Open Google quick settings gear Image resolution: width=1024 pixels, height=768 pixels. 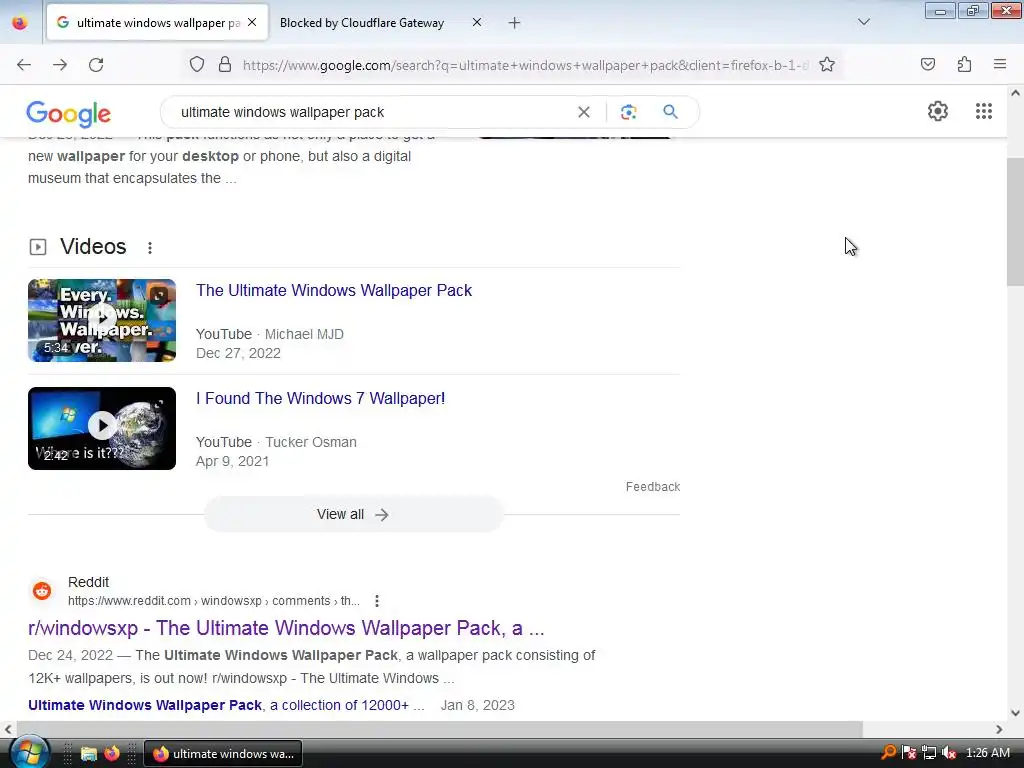(x=938, y=111)
